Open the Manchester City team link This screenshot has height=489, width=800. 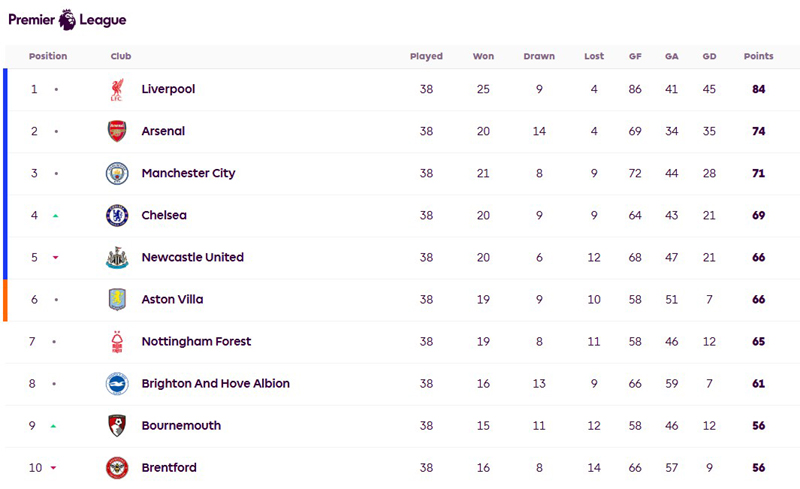click(188, 173)
